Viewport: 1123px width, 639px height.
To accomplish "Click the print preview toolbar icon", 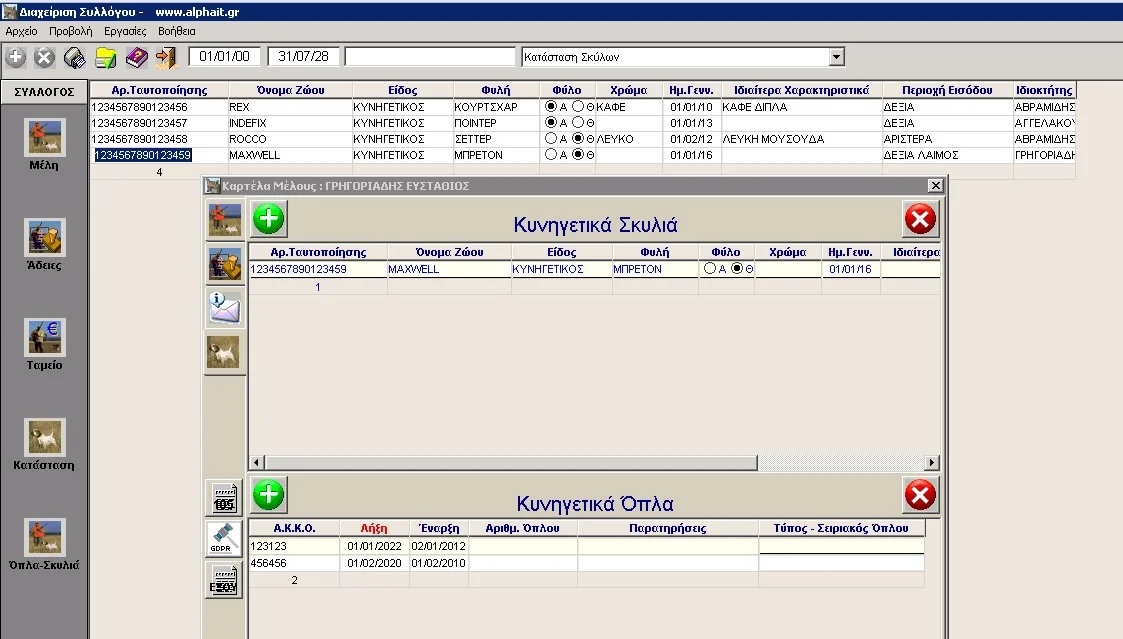I will (x=74, y=57).
